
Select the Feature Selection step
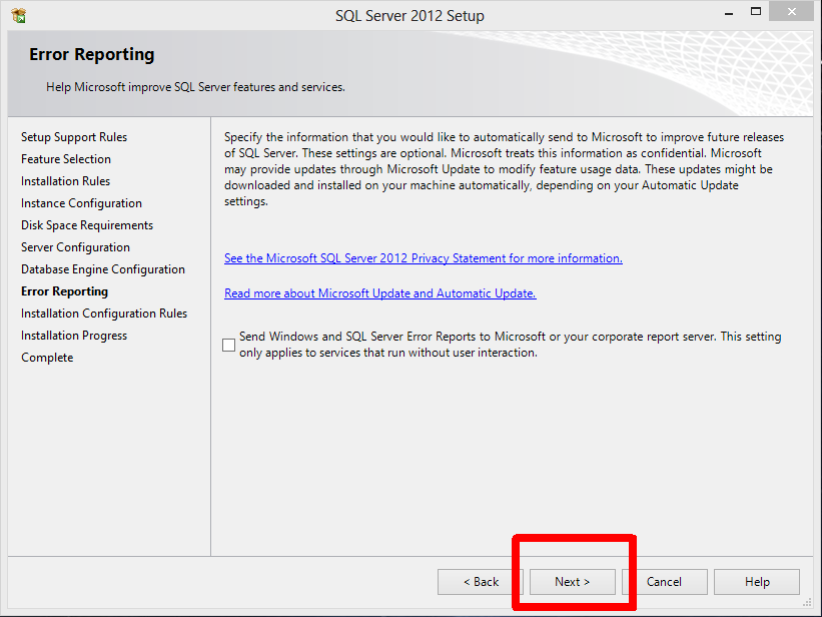point(66,159)
